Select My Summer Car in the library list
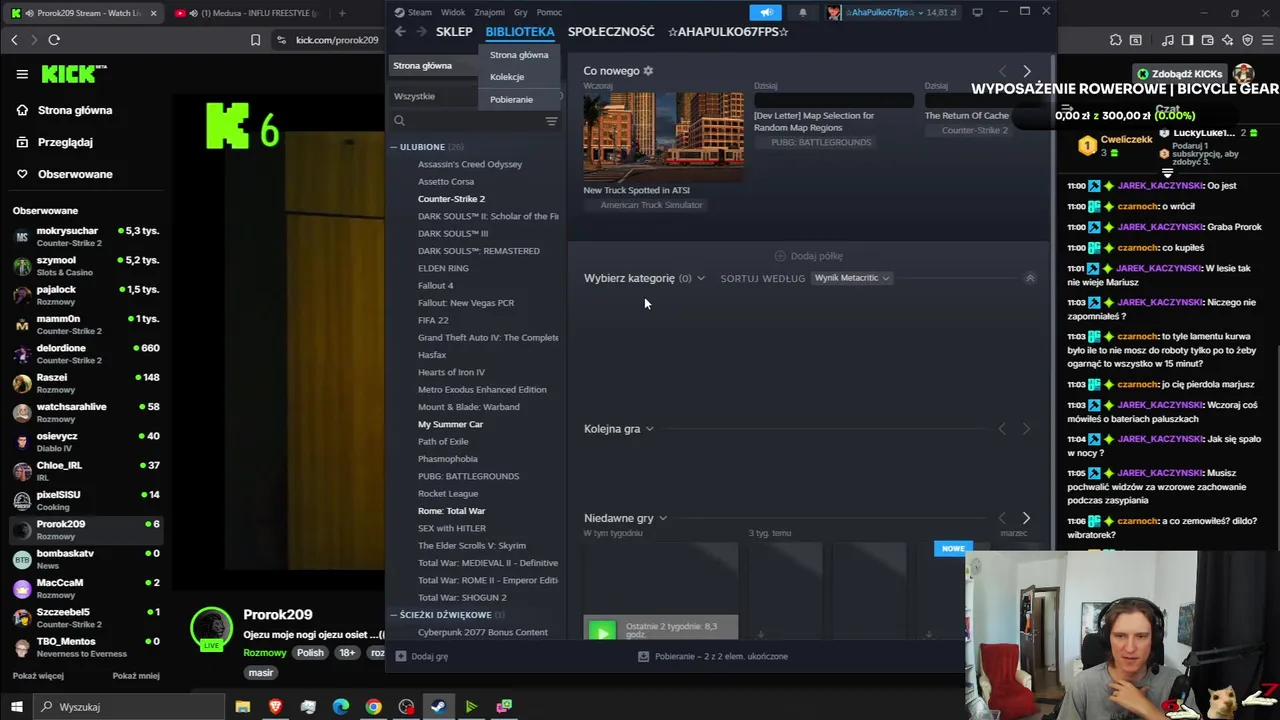Image resolution: width=1280 pixels, height=720 pixels. point(450,424)
